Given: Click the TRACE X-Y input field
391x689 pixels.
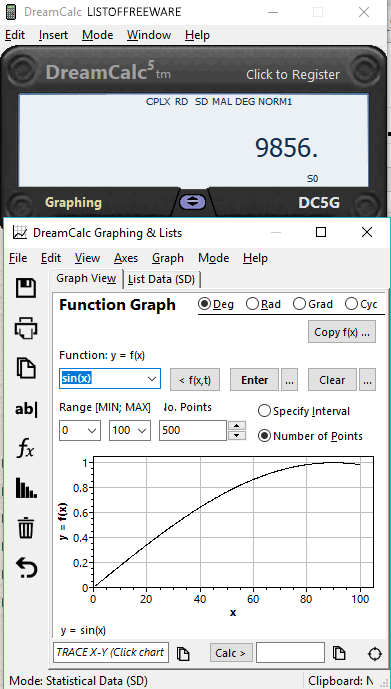Looking at the screenshot, I should tap(111, 652).
